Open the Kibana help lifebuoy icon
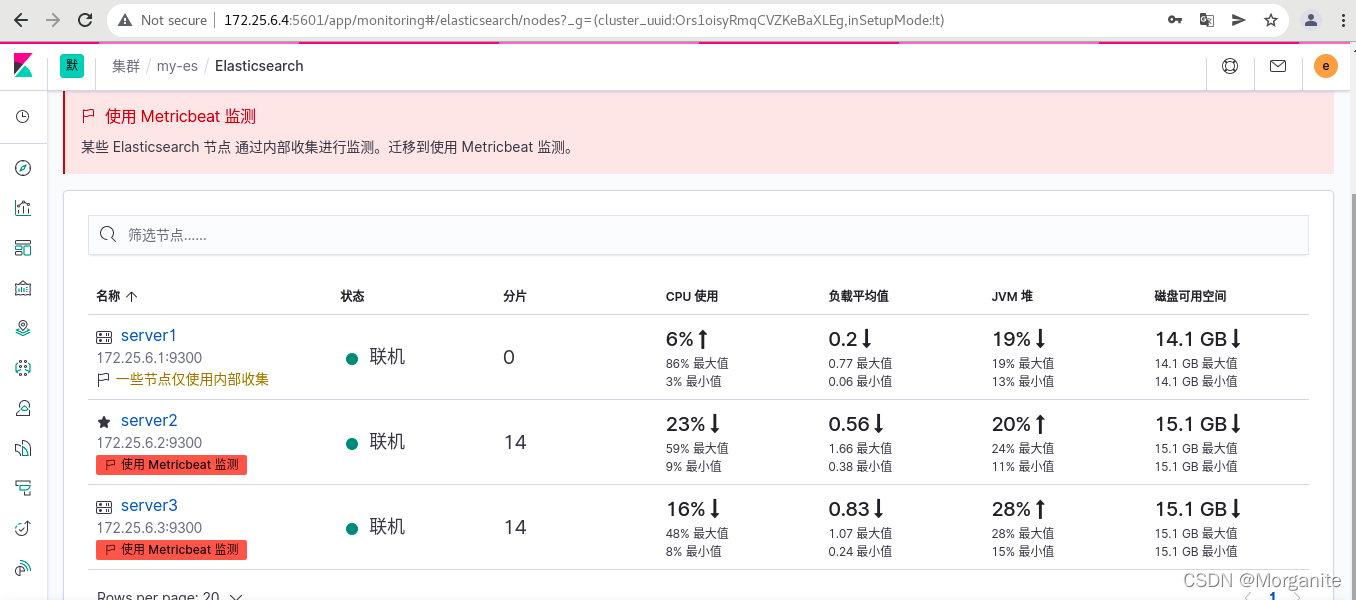The image size is (1356, 600). click(1230, 66)
